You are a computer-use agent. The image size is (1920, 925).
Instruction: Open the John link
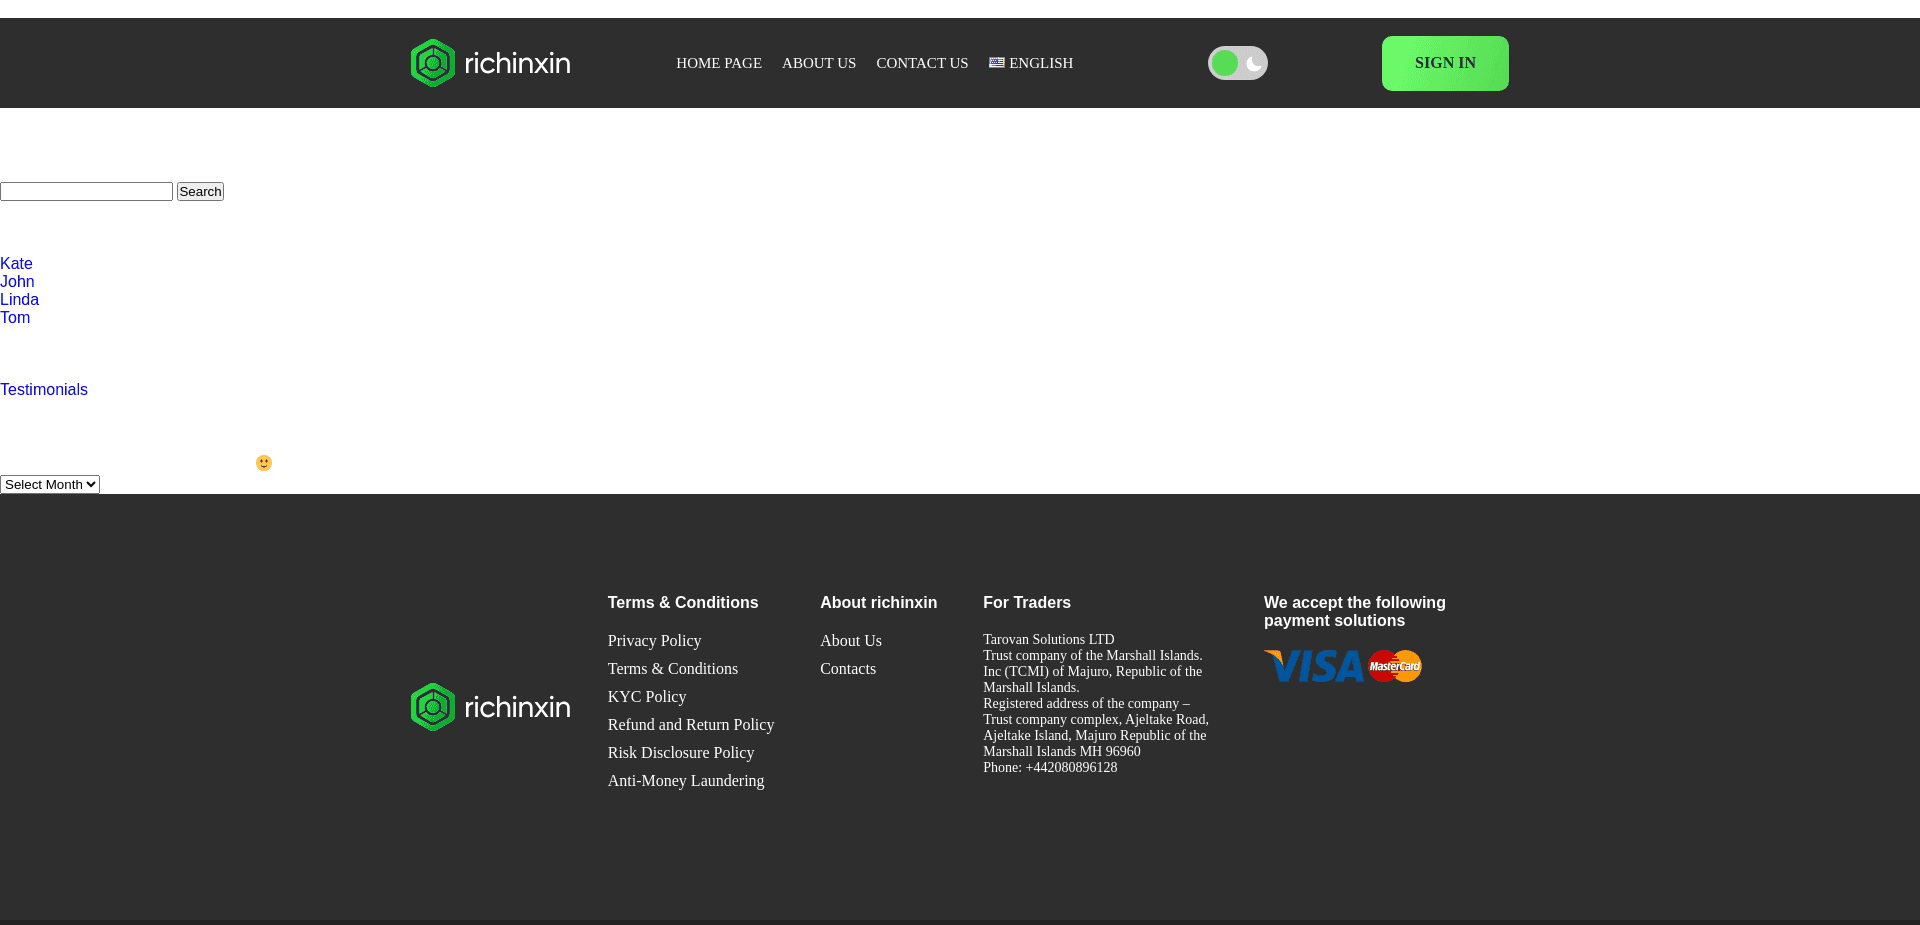pos(17,282)
